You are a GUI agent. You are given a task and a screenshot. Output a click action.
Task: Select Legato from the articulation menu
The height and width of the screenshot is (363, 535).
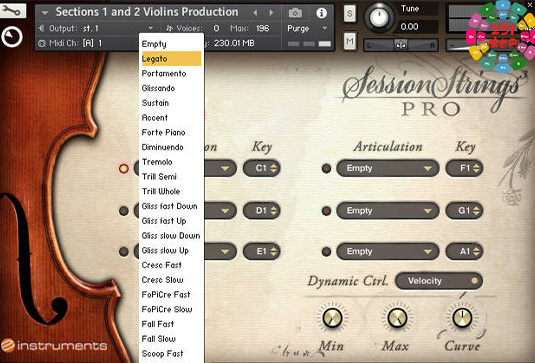[x=171, y=59]
